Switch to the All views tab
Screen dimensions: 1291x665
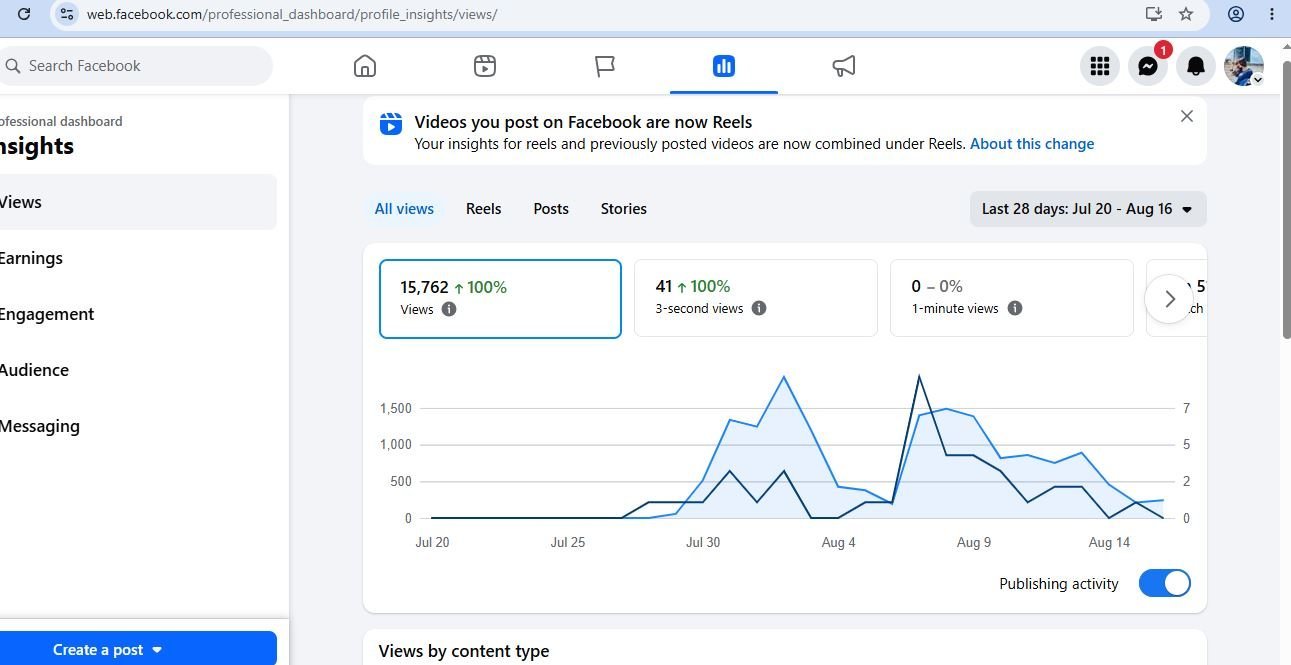[404, 209]
